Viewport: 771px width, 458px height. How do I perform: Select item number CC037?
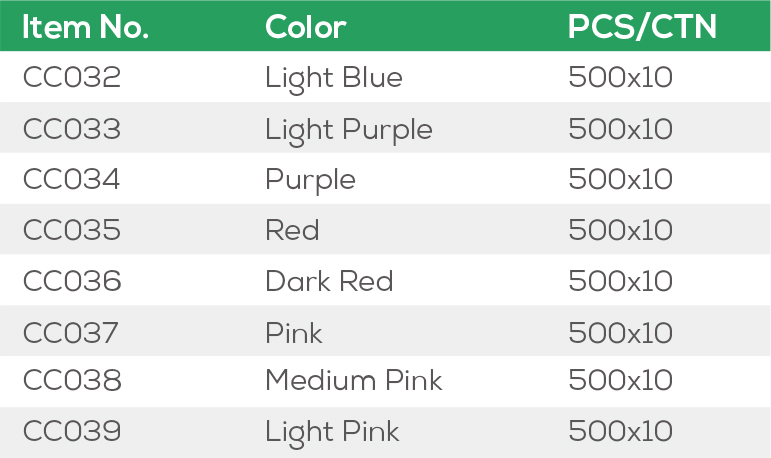point(71,332)
